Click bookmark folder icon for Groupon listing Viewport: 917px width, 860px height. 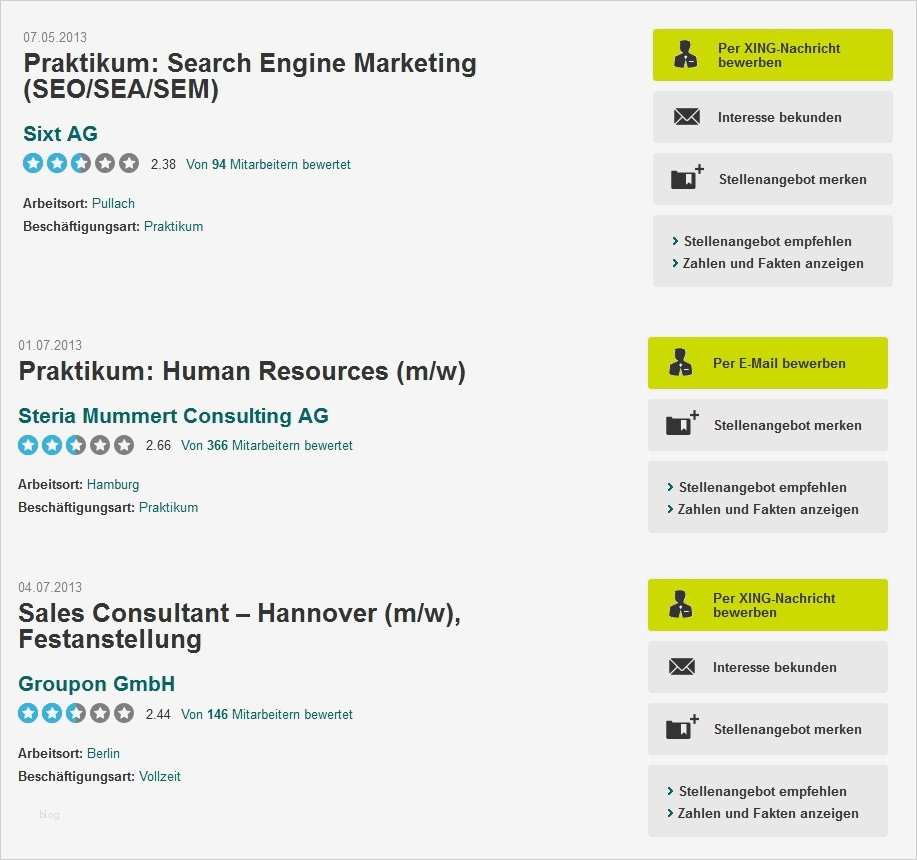(x=681, y=729)
